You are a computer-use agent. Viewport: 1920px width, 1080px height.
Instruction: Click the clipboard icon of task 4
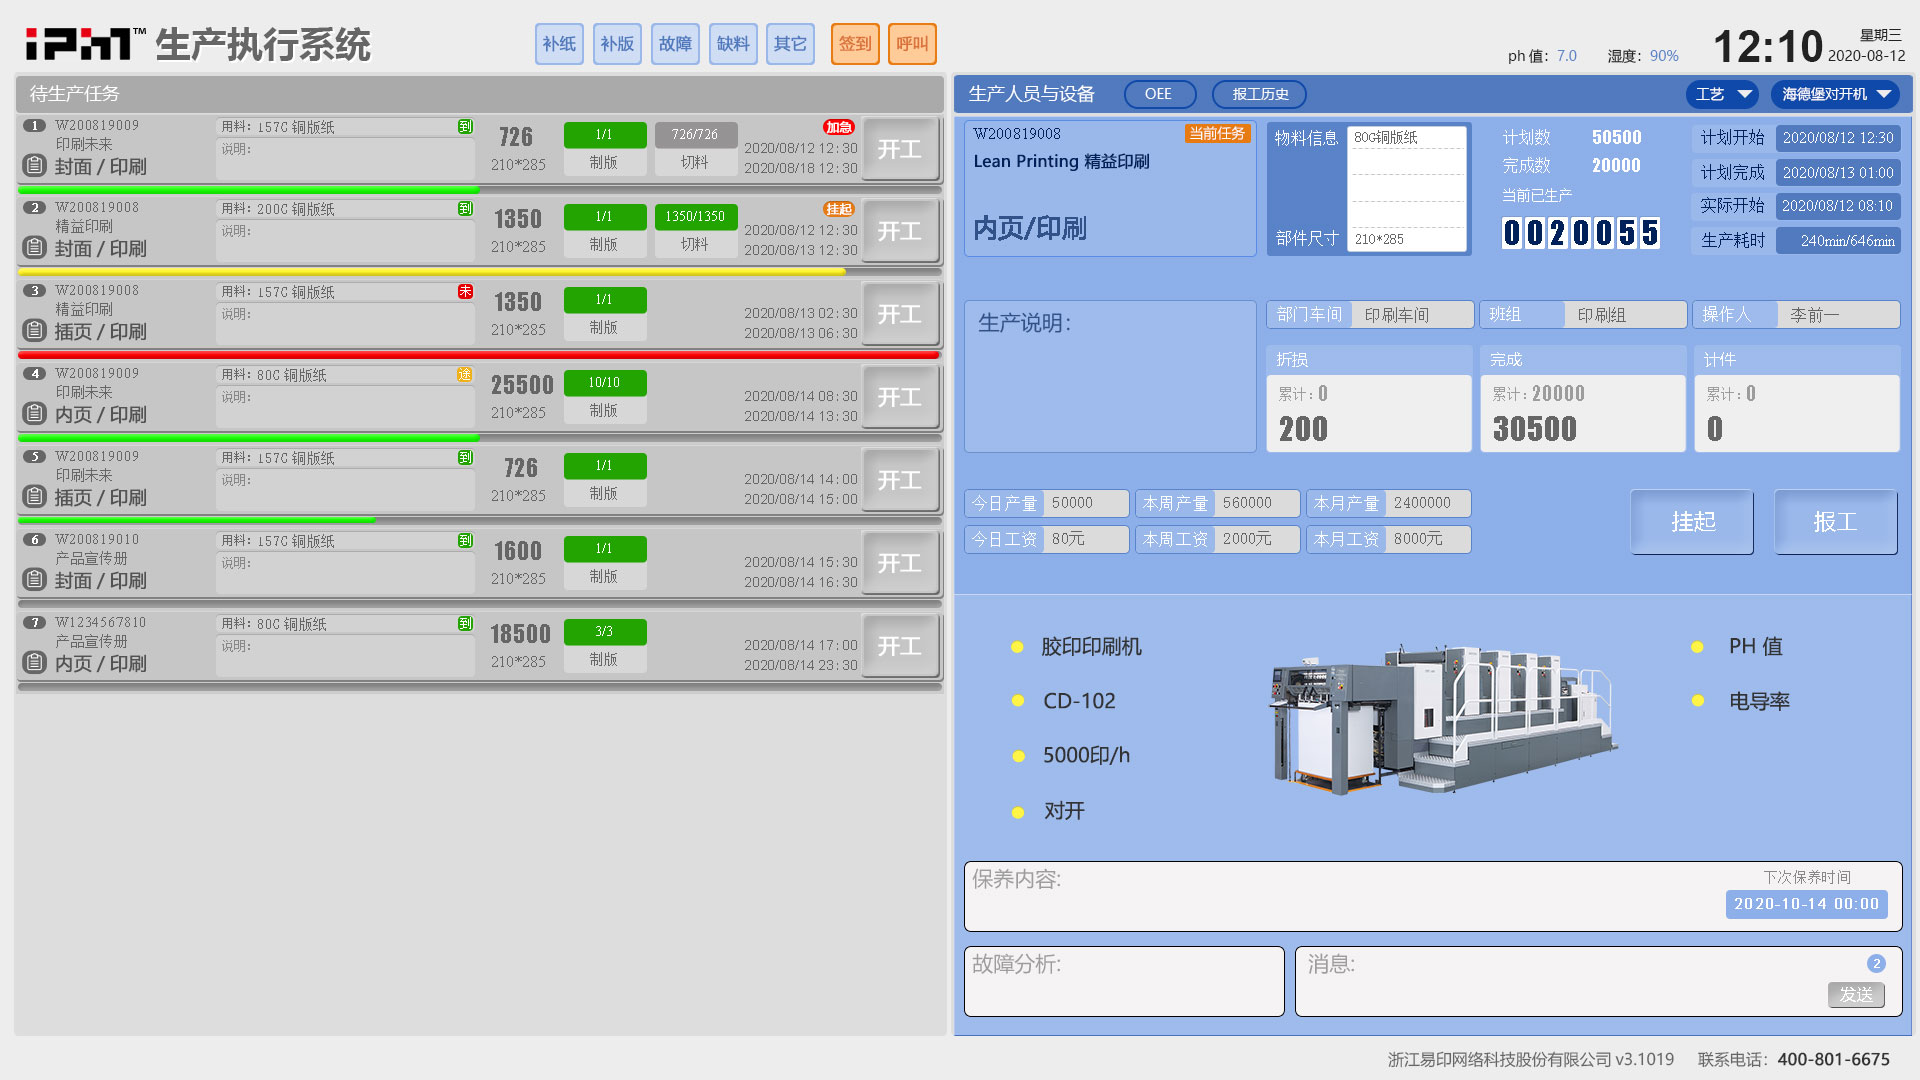coord(34,413)
